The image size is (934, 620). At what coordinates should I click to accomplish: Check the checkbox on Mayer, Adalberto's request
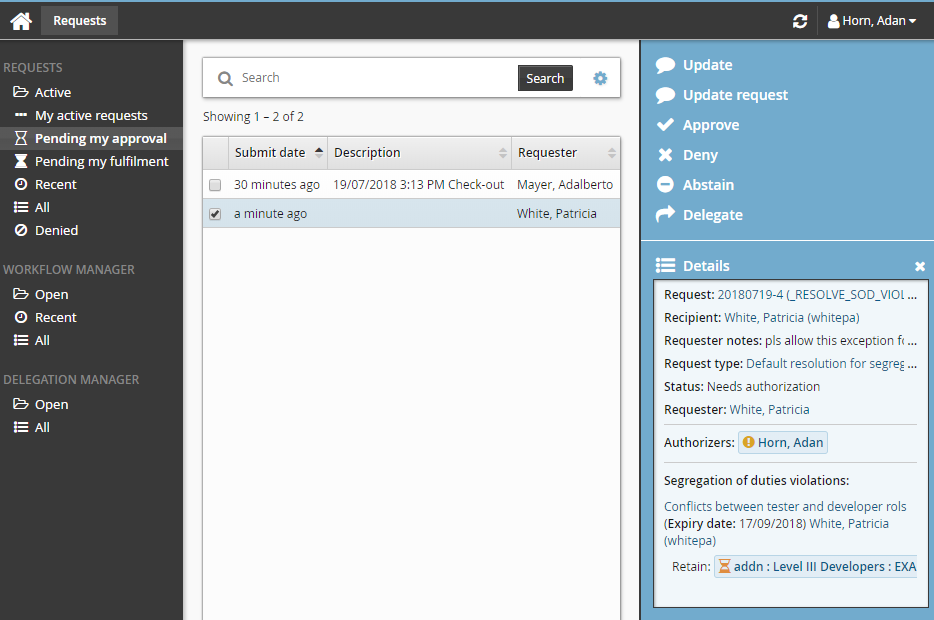coord(214,184)
